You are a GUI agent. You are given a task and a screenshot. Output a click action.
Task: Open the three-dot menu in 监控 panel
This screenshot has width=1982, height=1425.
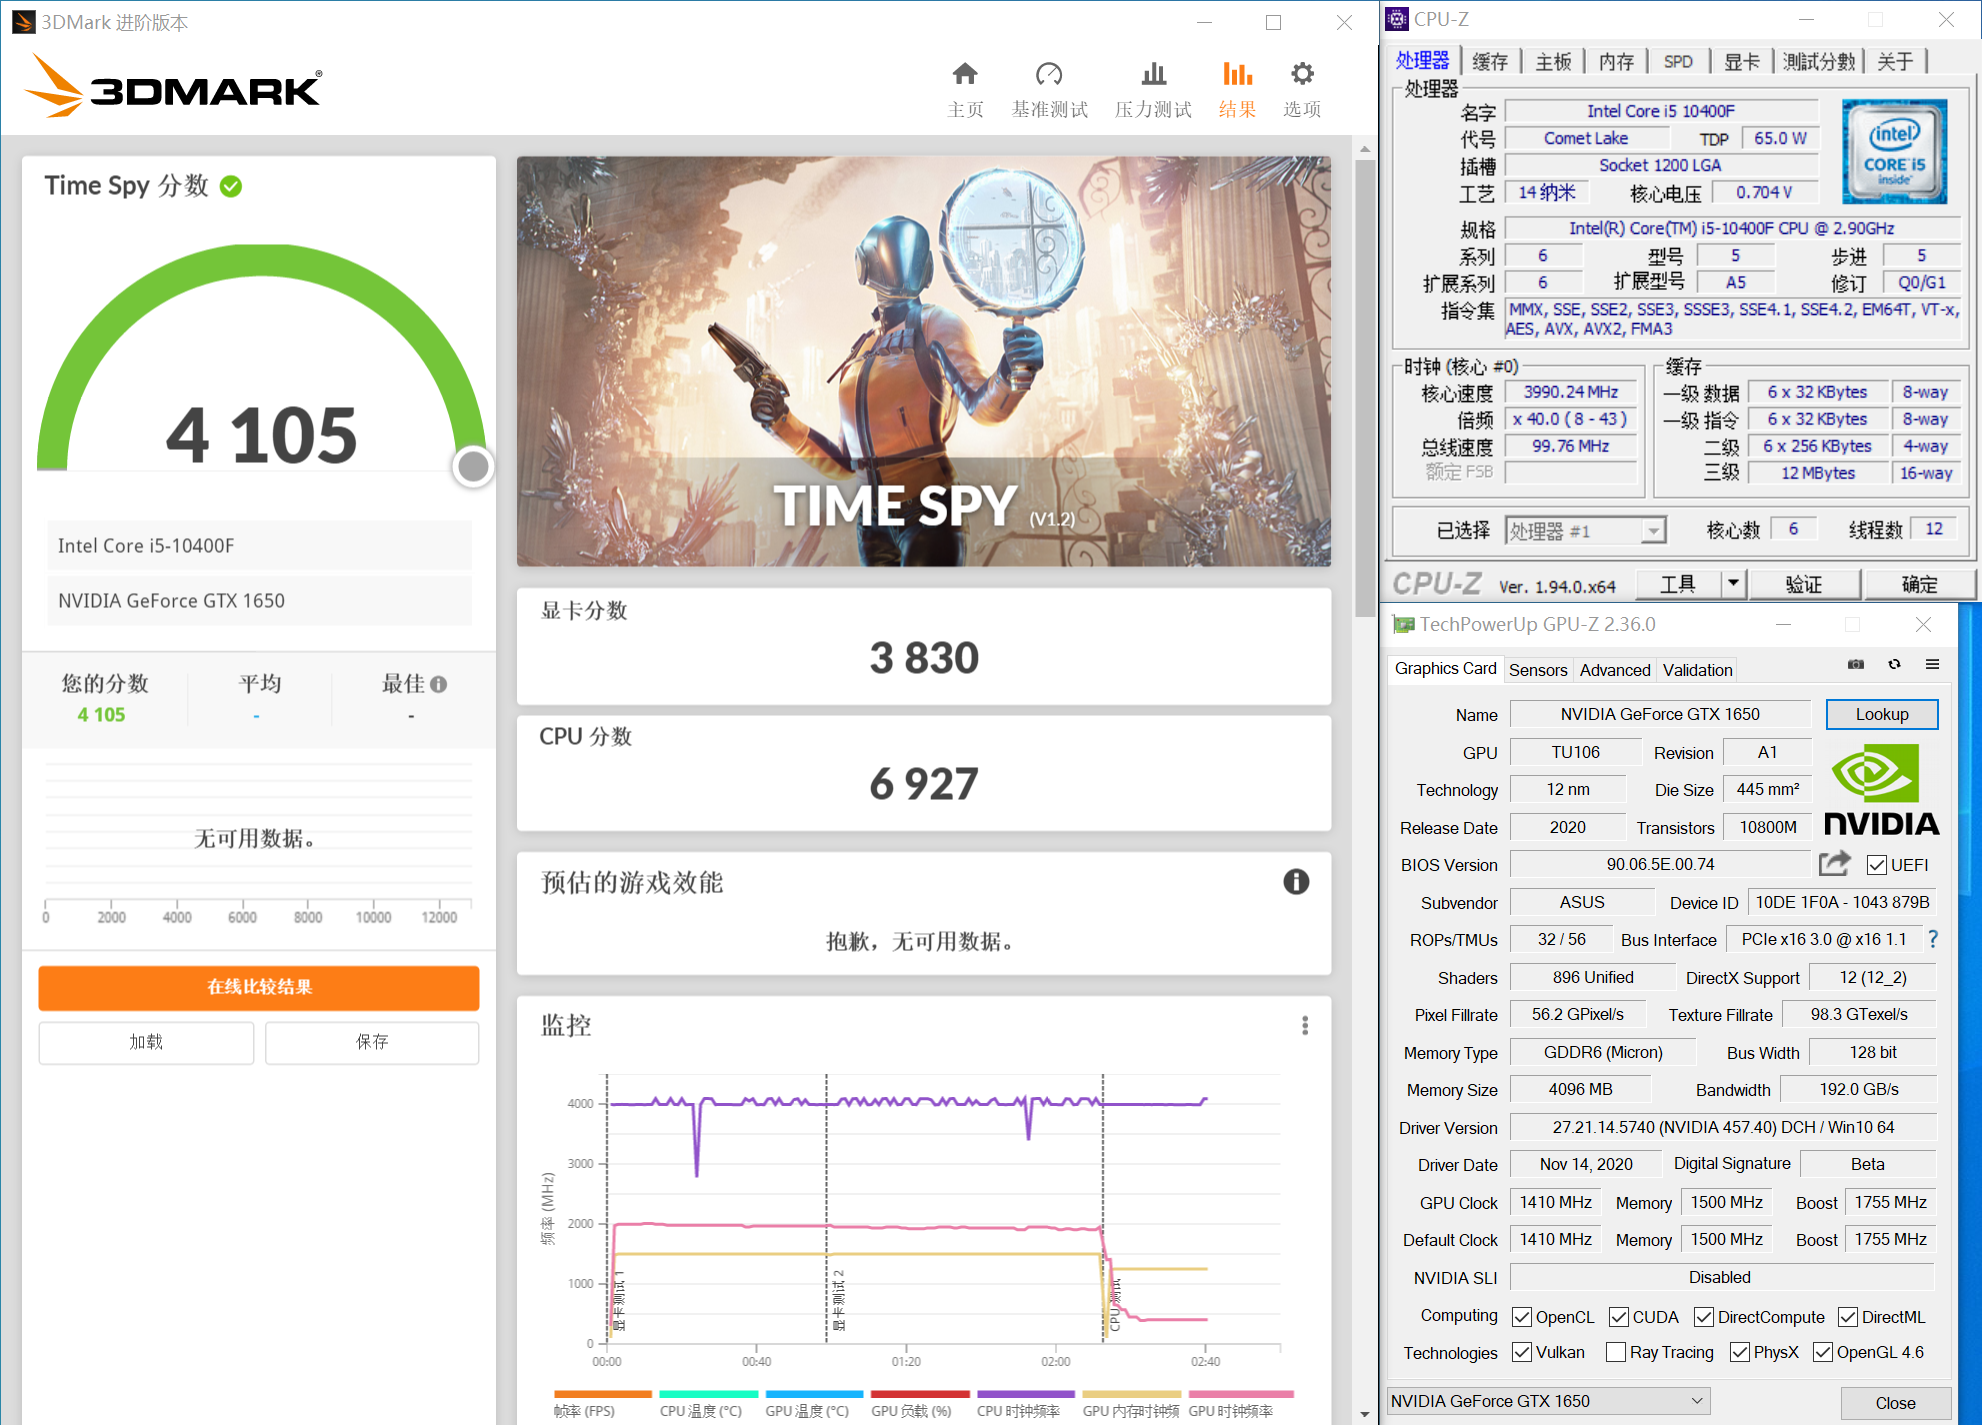1305,1025
